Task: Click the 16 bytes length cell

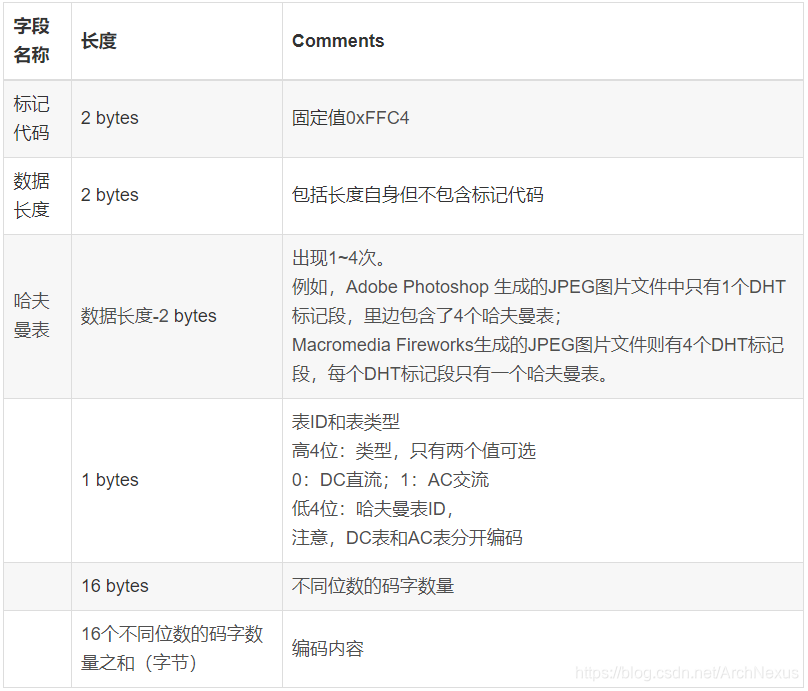Action: click(111, 586)
